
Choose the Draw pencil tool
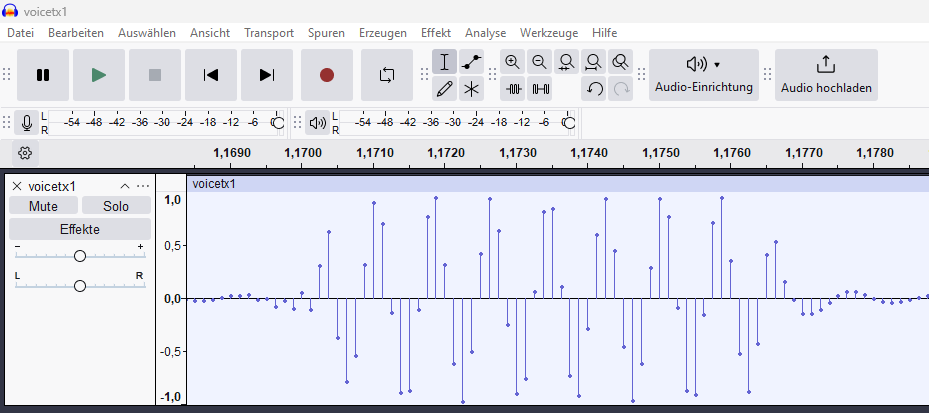445,88
